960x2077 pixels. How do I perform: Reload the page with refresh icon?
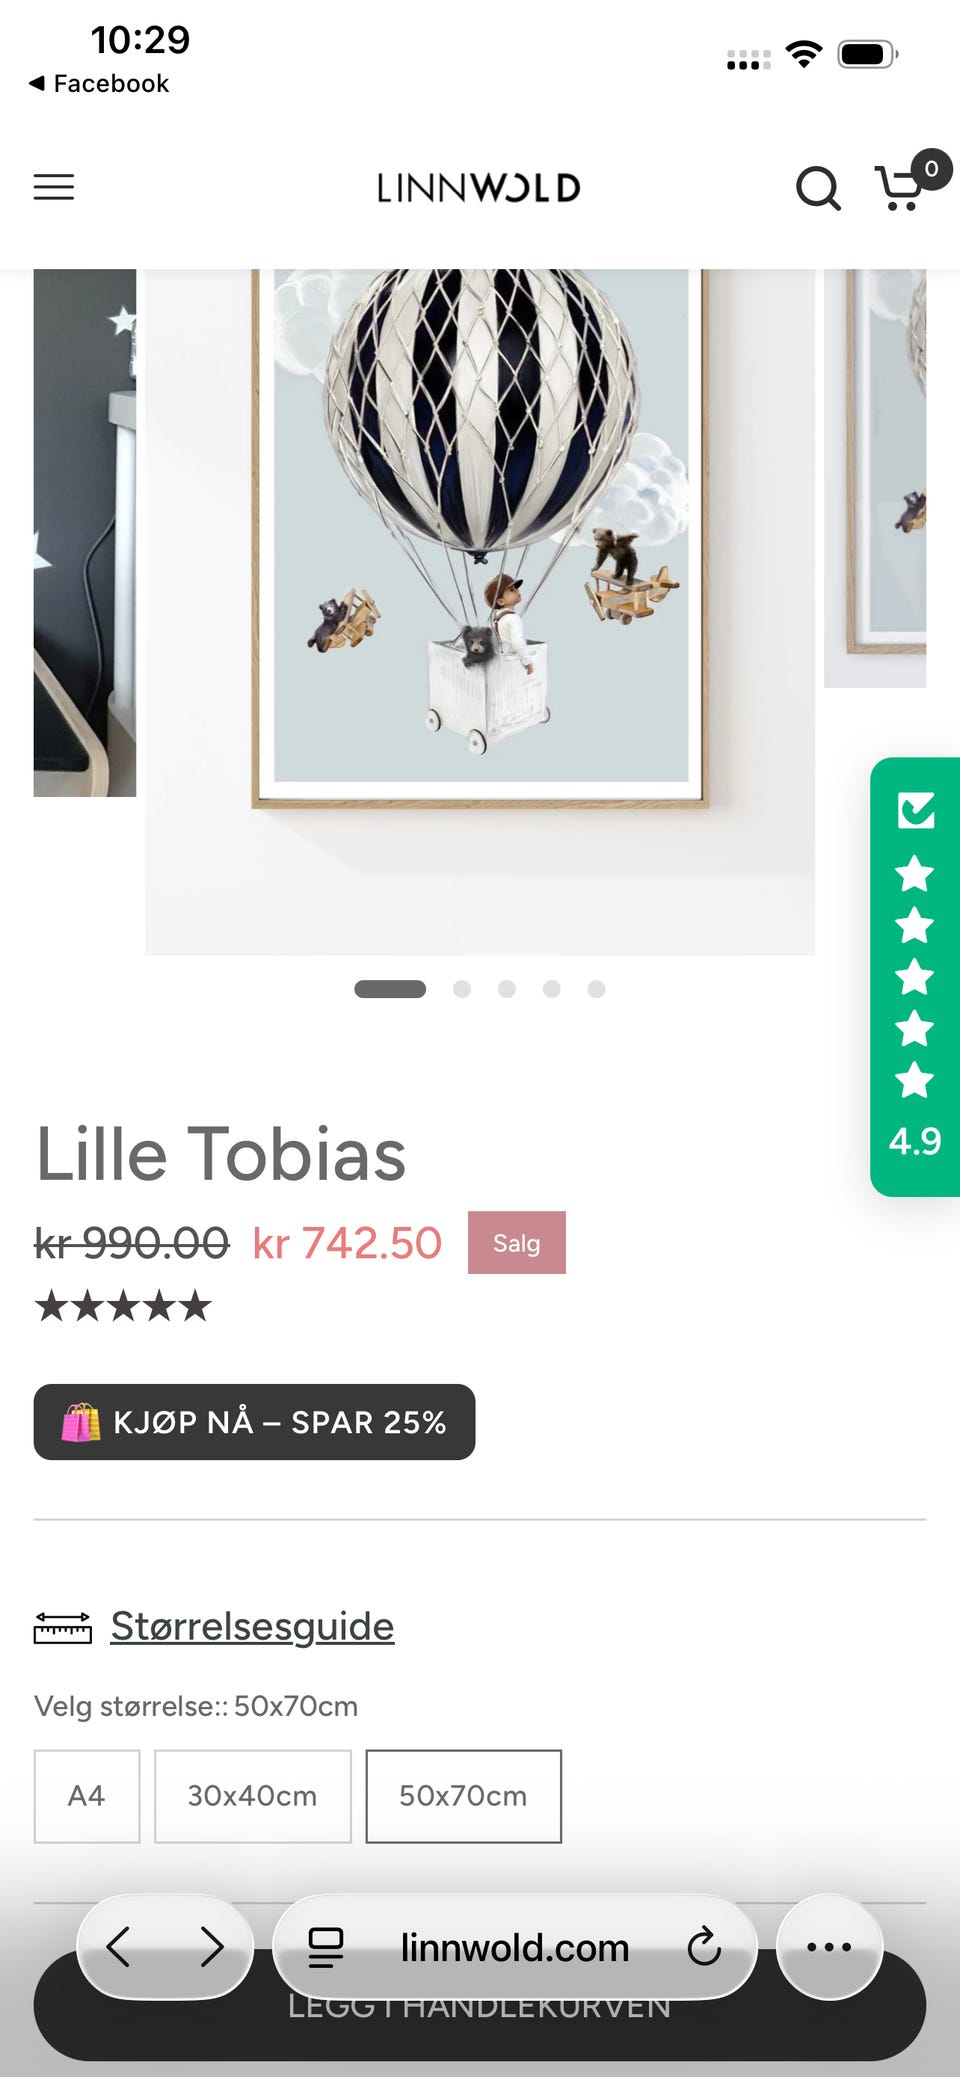(x=704, y=1947)
